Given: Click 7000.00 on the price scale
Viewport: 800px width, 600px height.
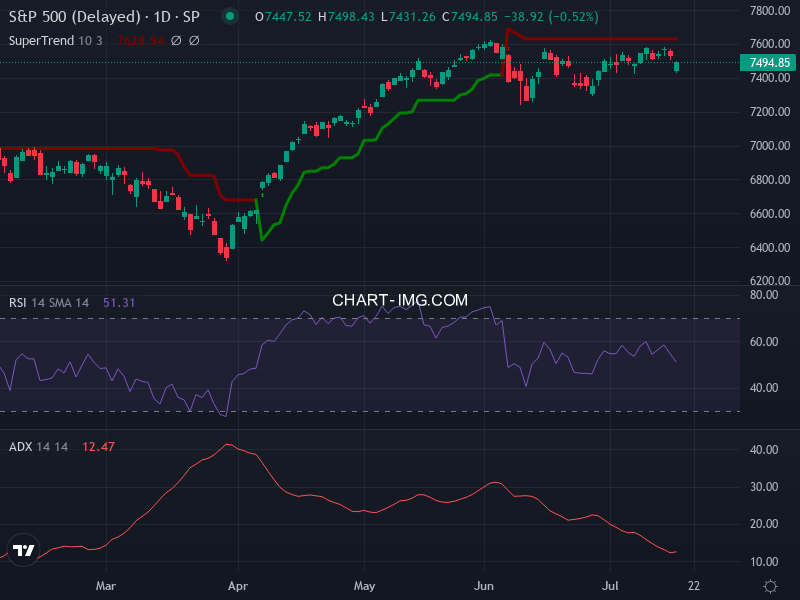Looking at the screenshot, I should coord(770,146).
